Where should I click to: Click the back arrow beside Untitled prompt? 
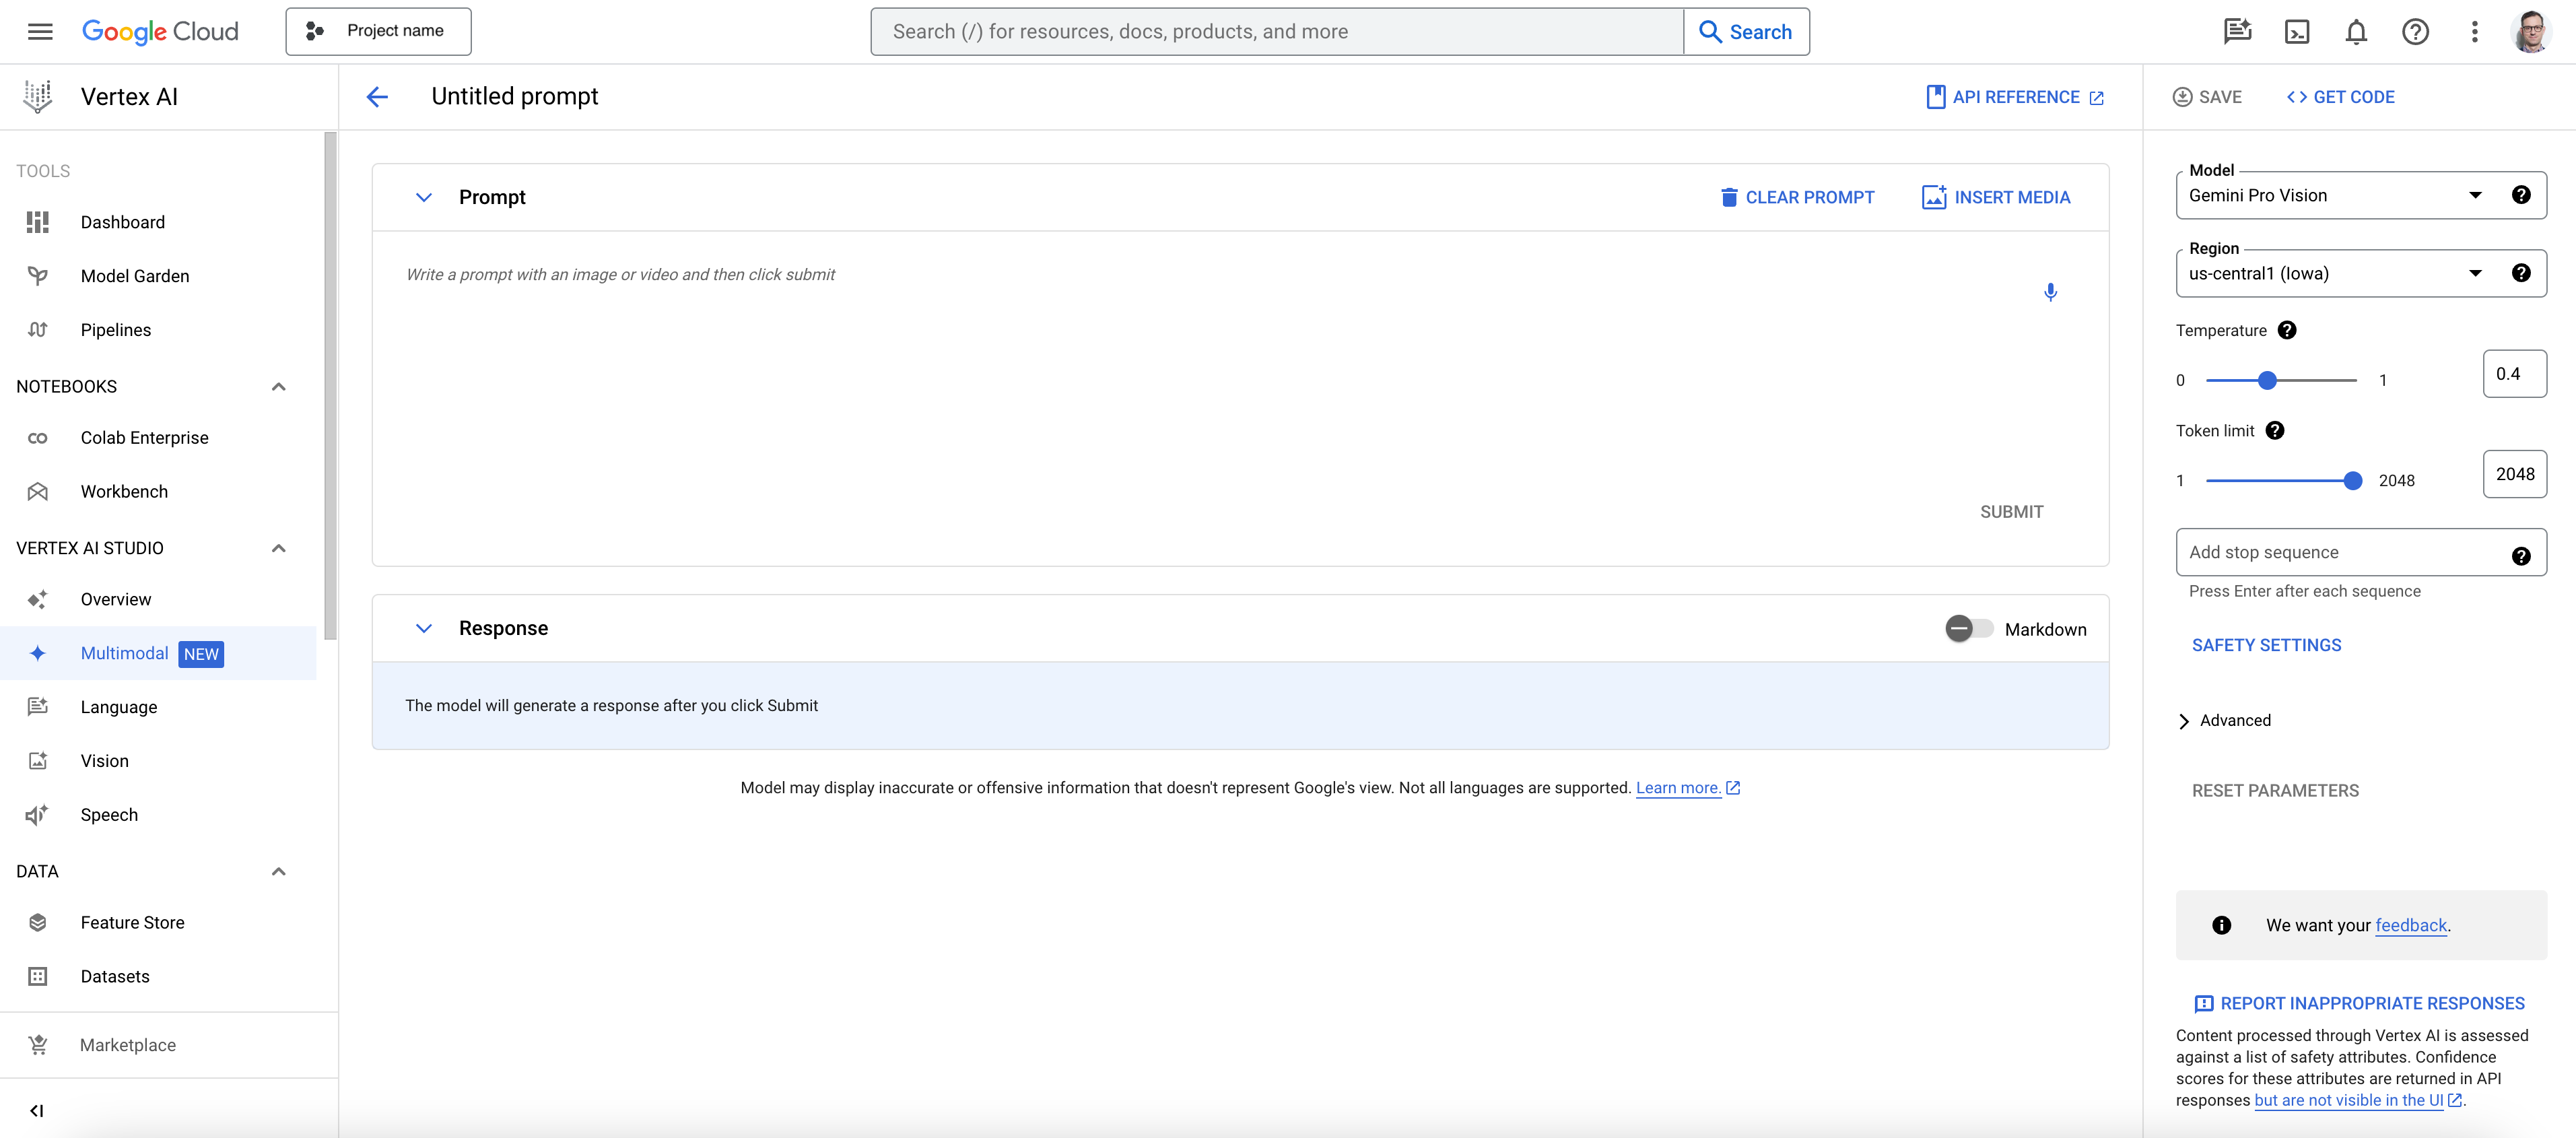coord(377,97)
